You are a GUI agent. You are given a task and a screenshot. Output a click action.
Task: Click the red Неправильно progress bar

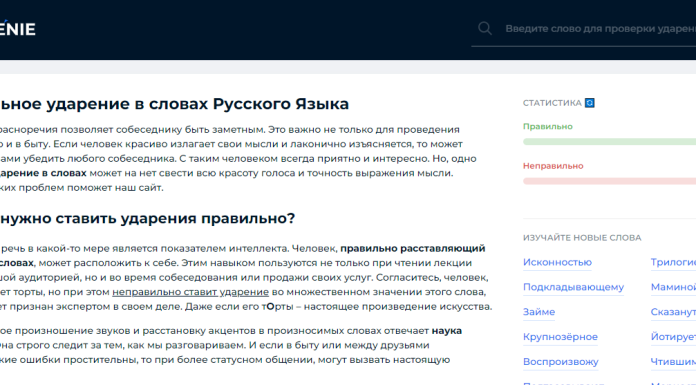609,181
